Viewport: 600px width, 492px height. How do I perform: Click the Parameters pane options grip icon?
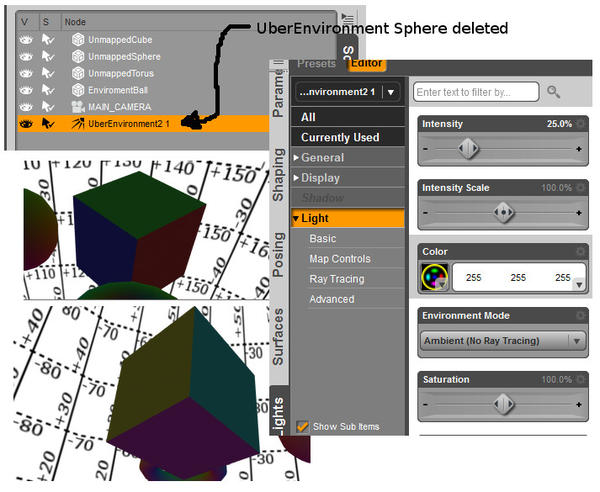279,63
